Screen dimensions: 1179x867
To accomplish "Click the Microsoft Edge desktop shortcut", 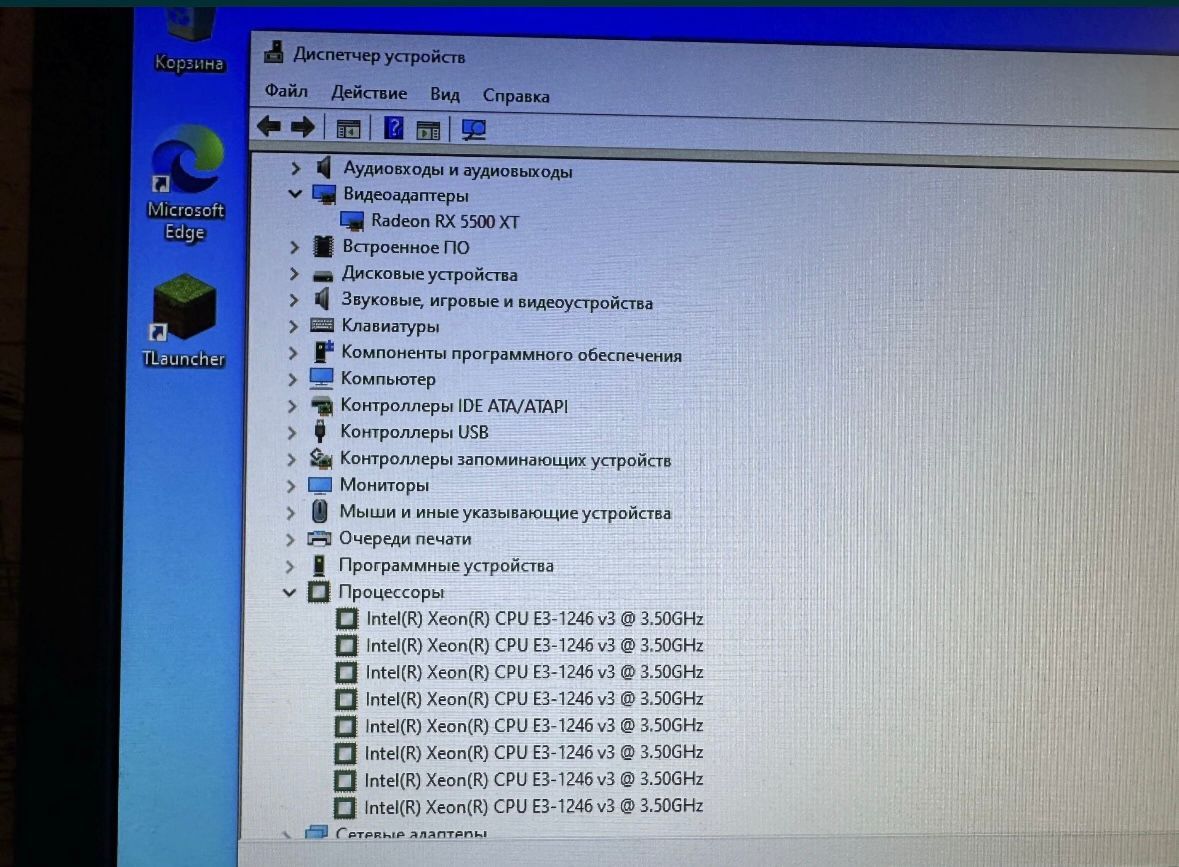I will (x=186, y=183).
